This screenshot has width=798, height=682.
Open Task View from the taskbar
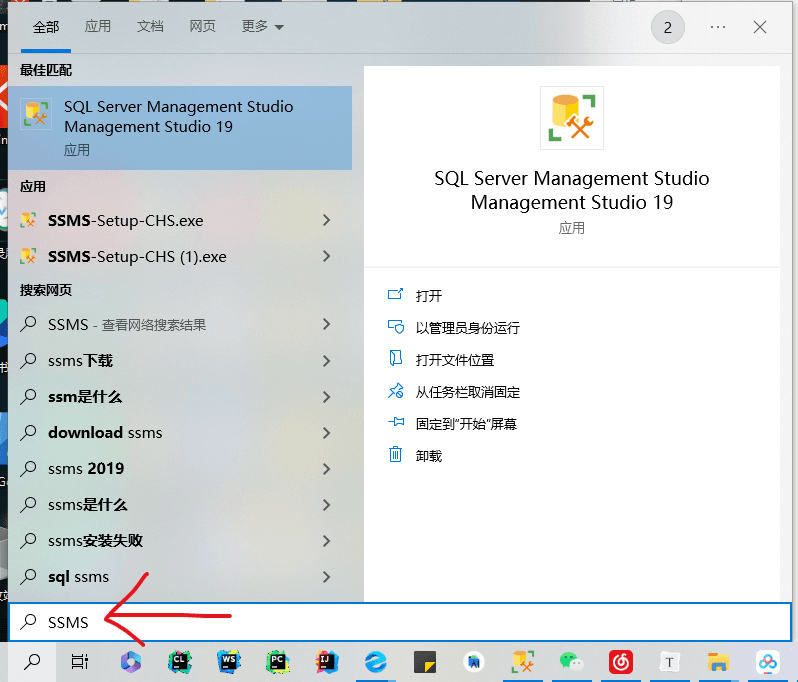pos(79,662)
